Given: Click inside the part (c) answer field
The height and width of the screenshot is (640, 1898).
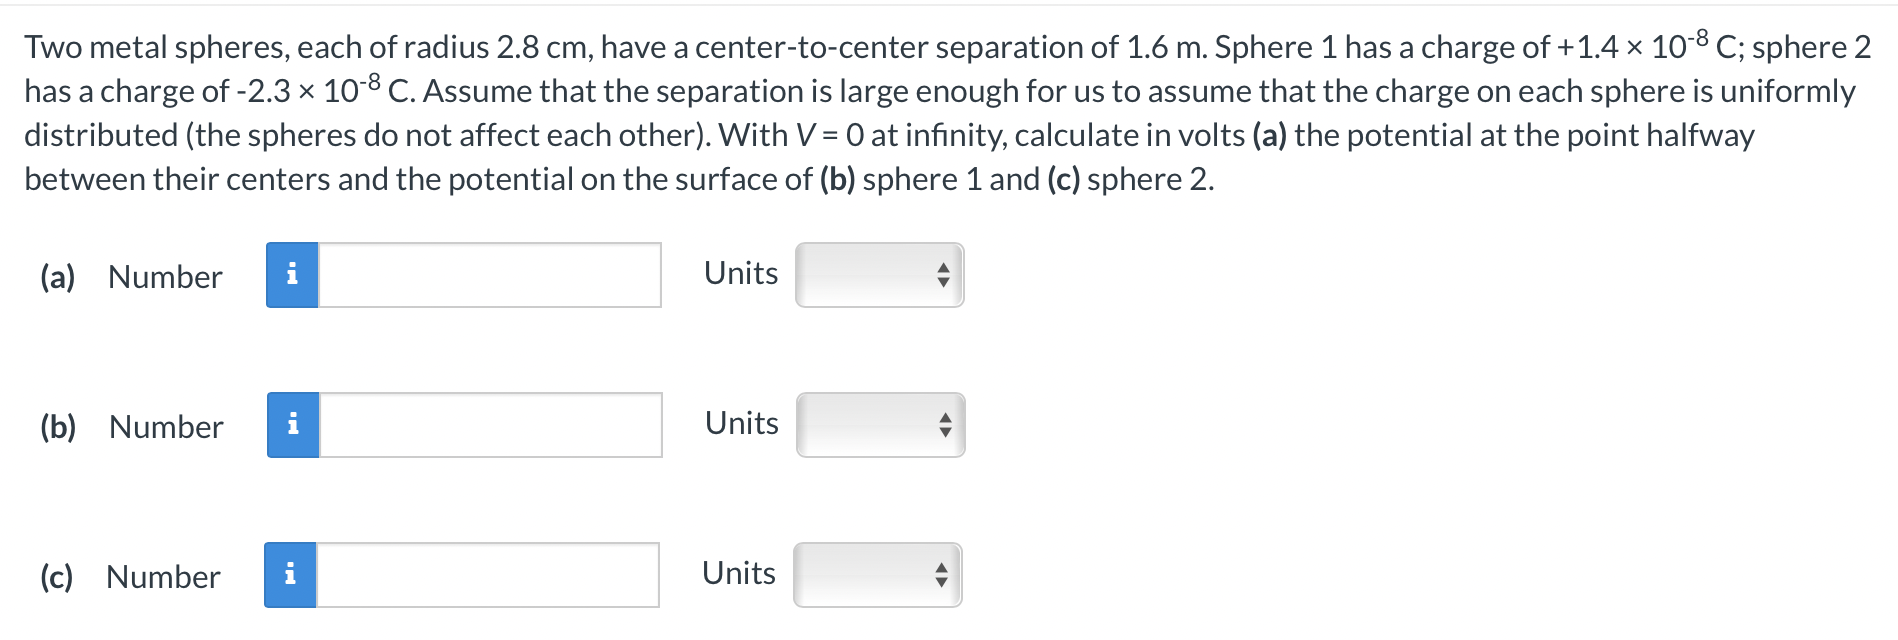Looking at the screenshot, I should coord(490,576).
